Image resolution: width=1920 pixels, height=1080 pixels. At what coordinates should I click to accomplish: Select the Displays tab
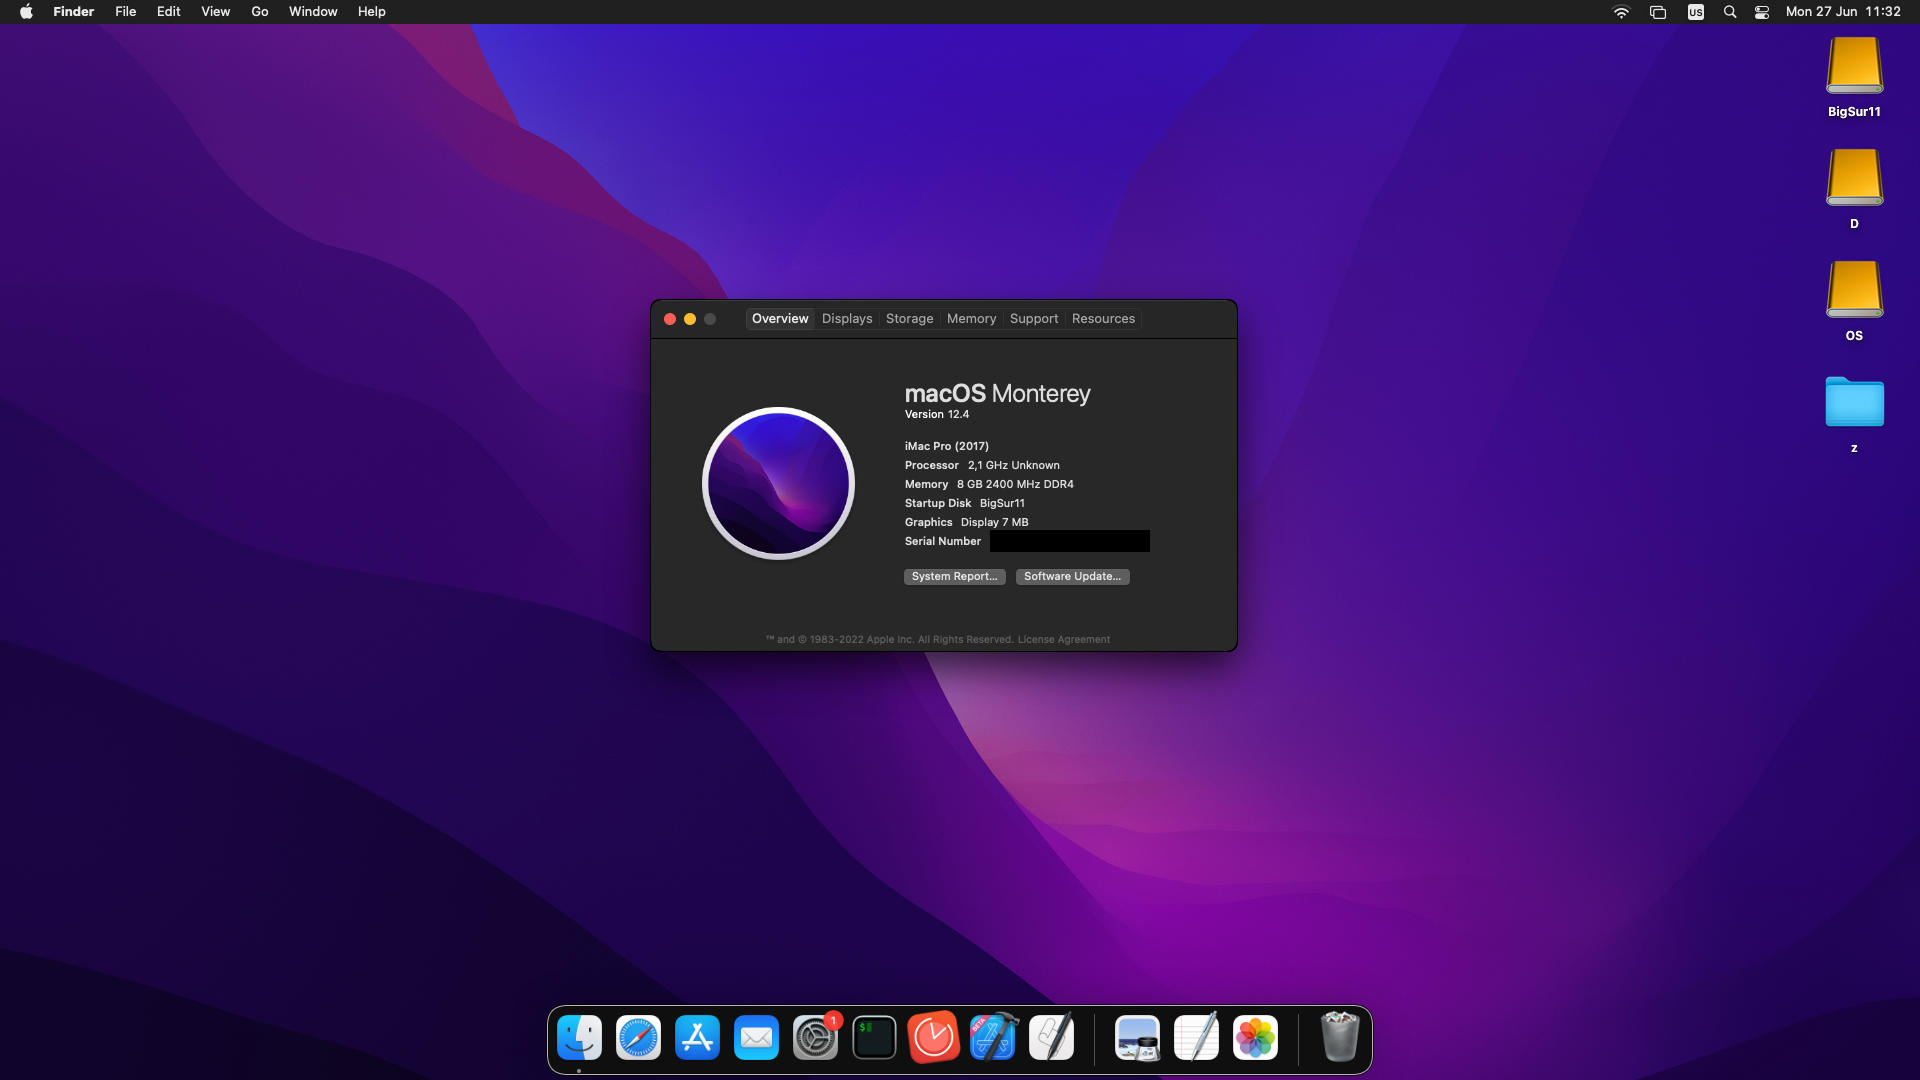click(x=847, y=318)
